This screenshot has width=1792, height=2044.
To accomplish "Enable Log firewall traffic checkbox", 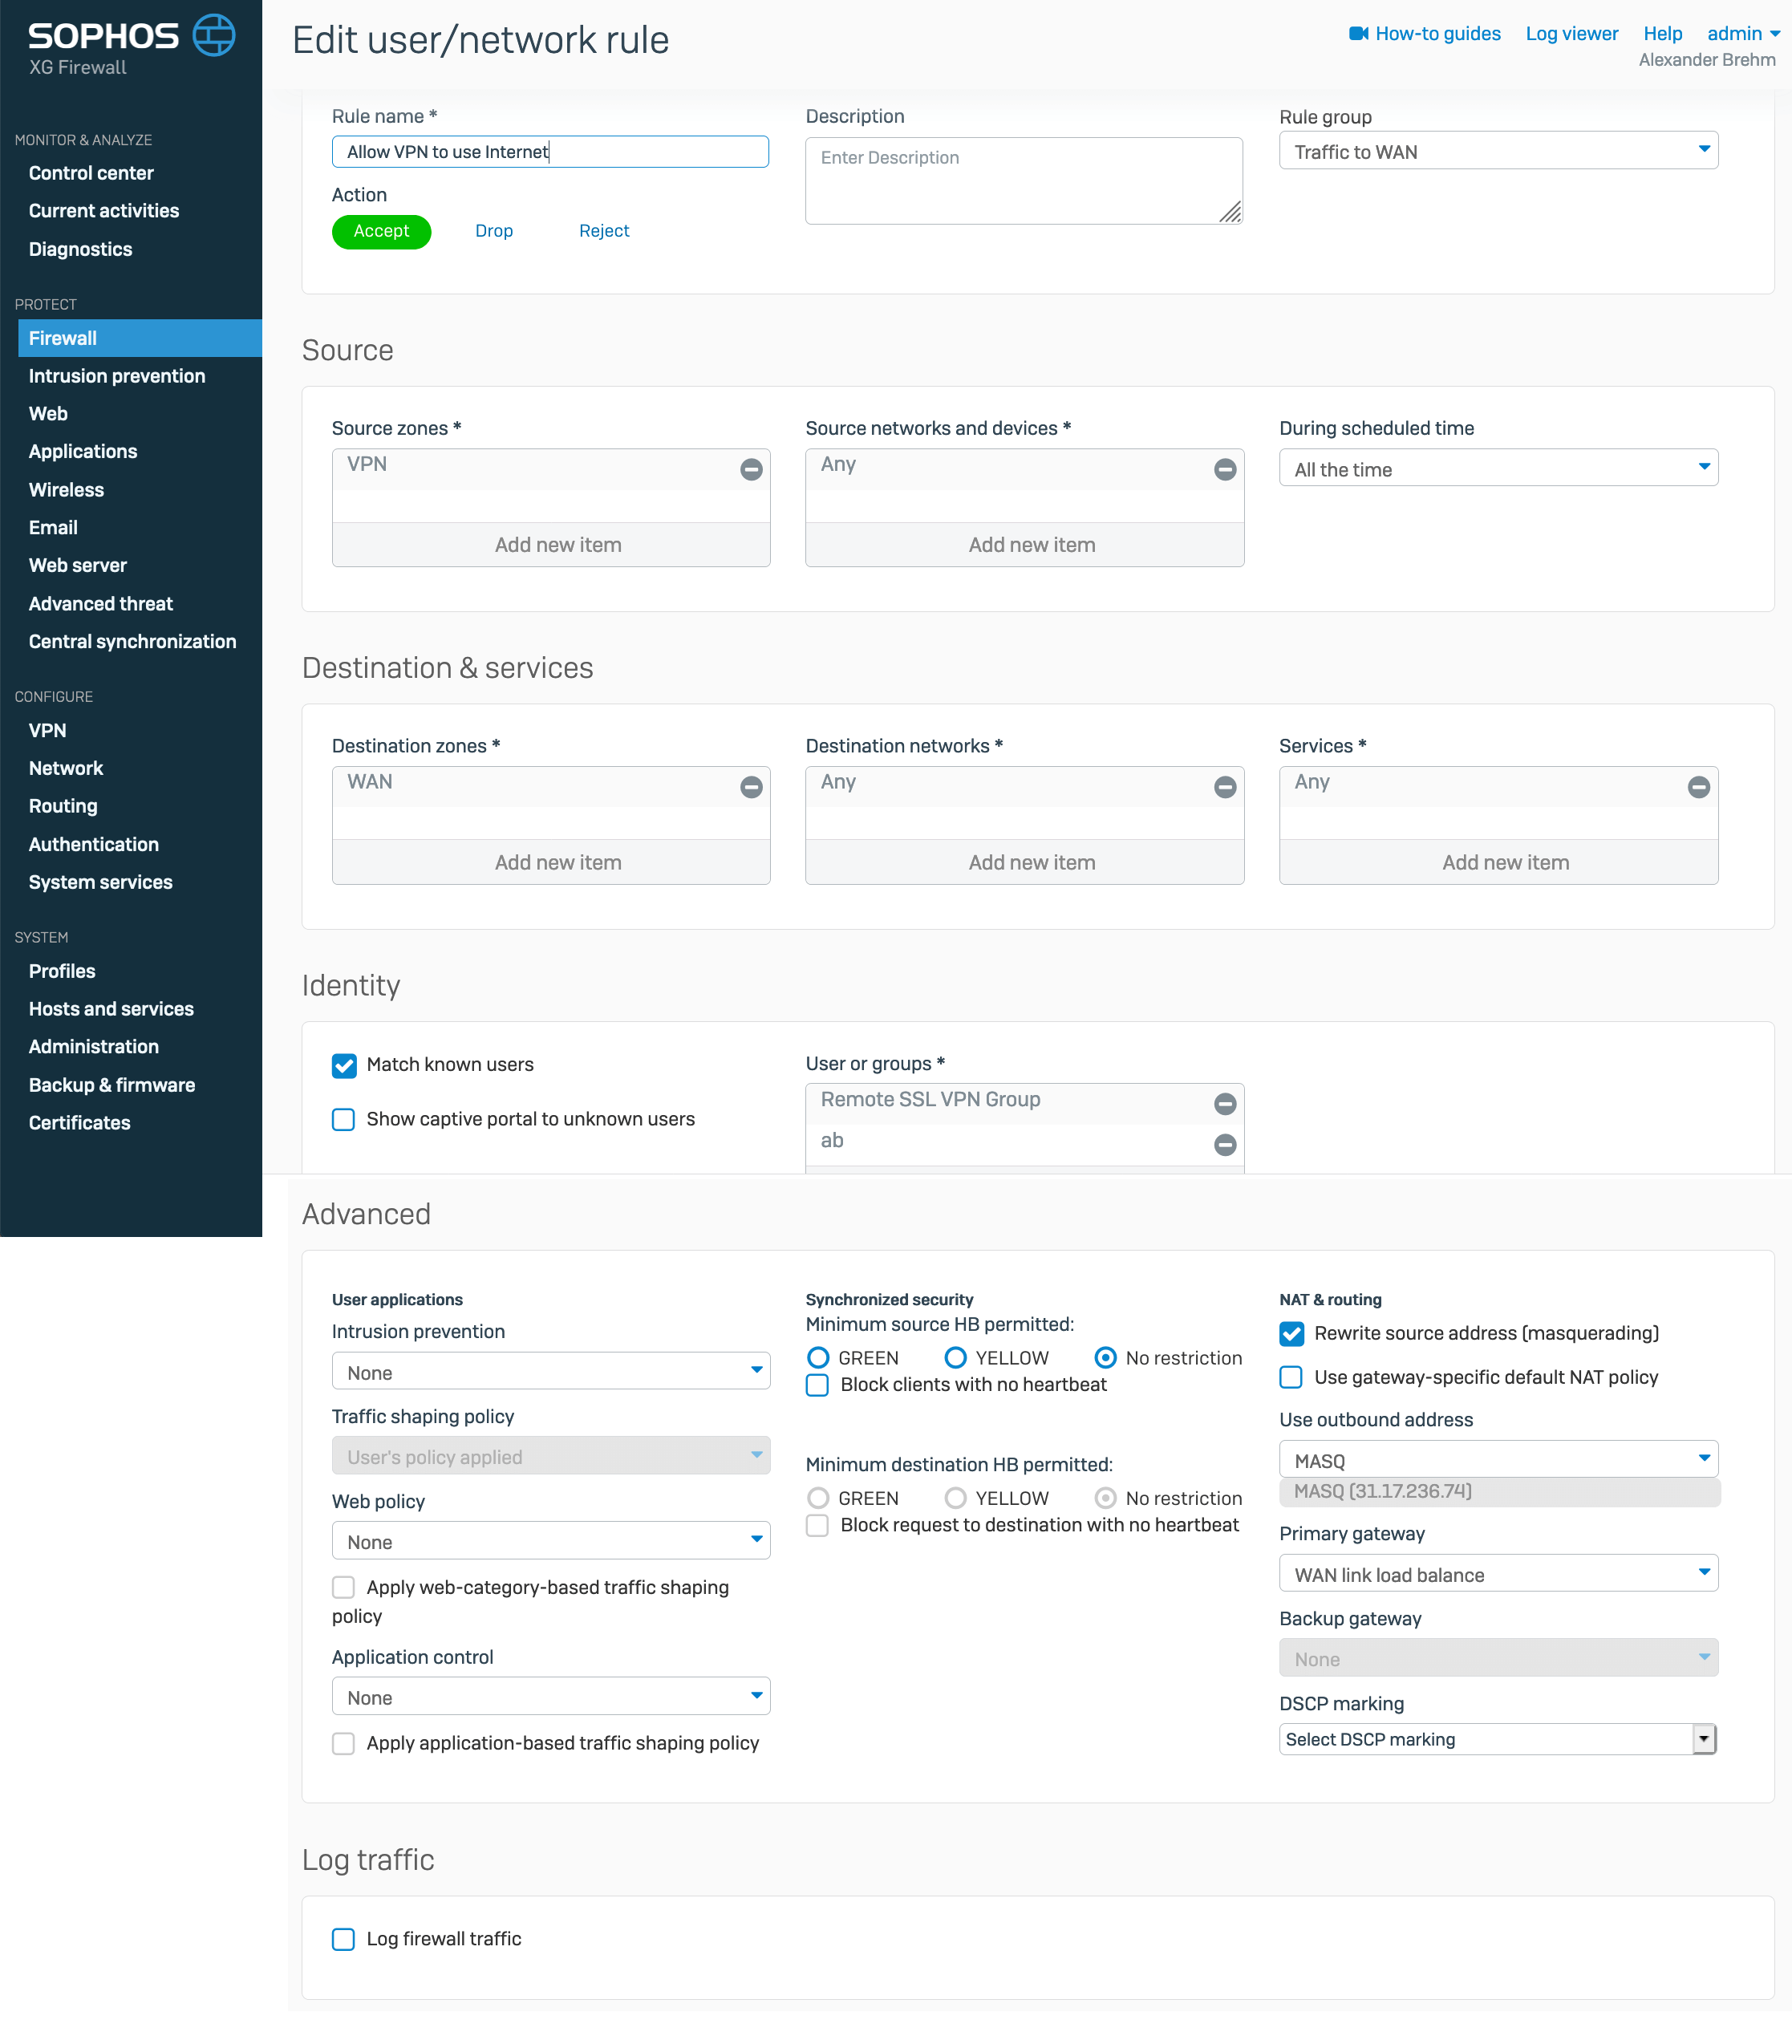I will pyautogui.click(x=344, y=1940).
